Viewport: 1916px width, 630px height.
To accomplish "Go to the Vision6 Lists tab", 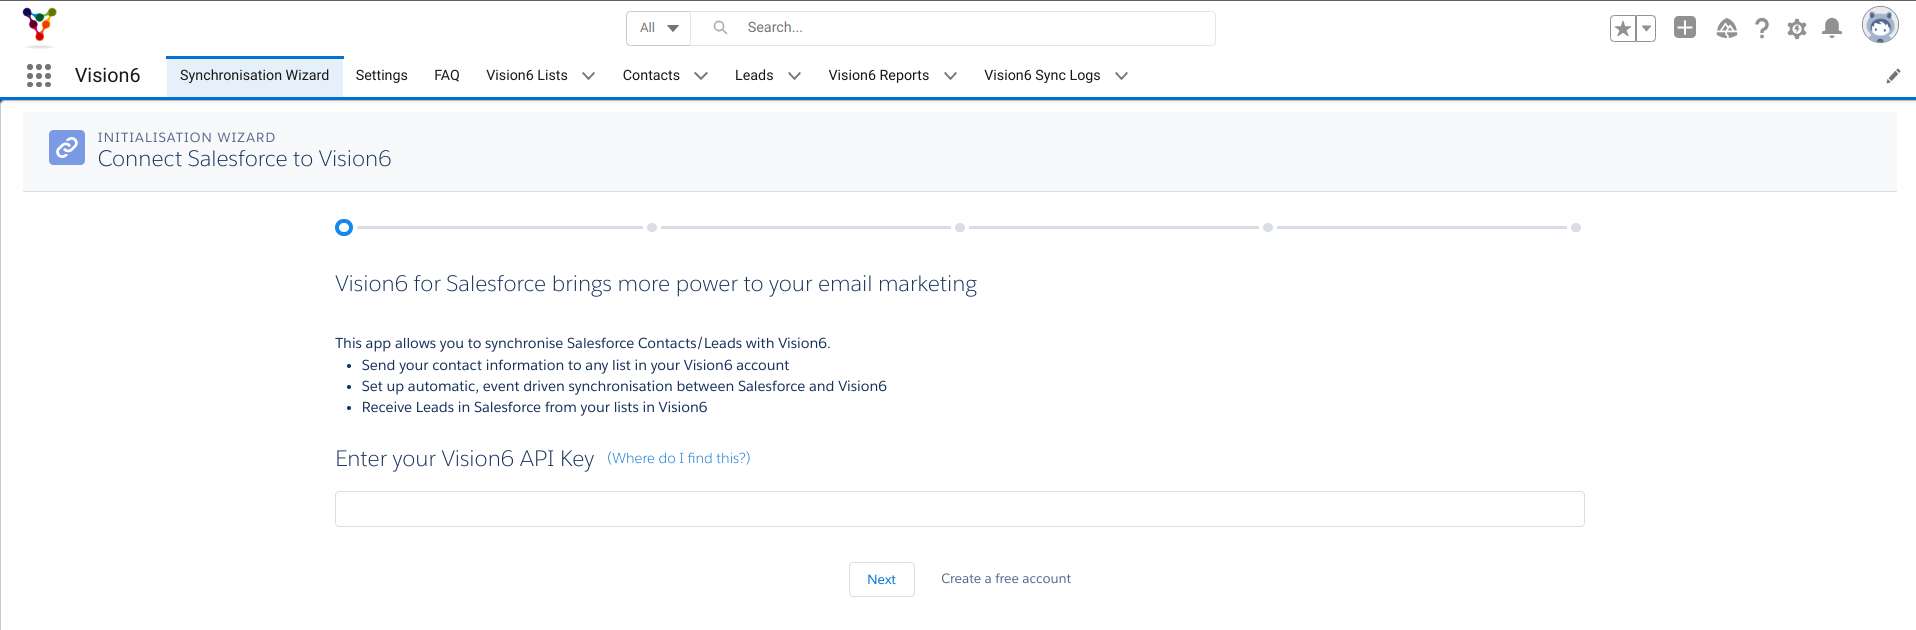I will pyautogui.click(x=527, y=76).
